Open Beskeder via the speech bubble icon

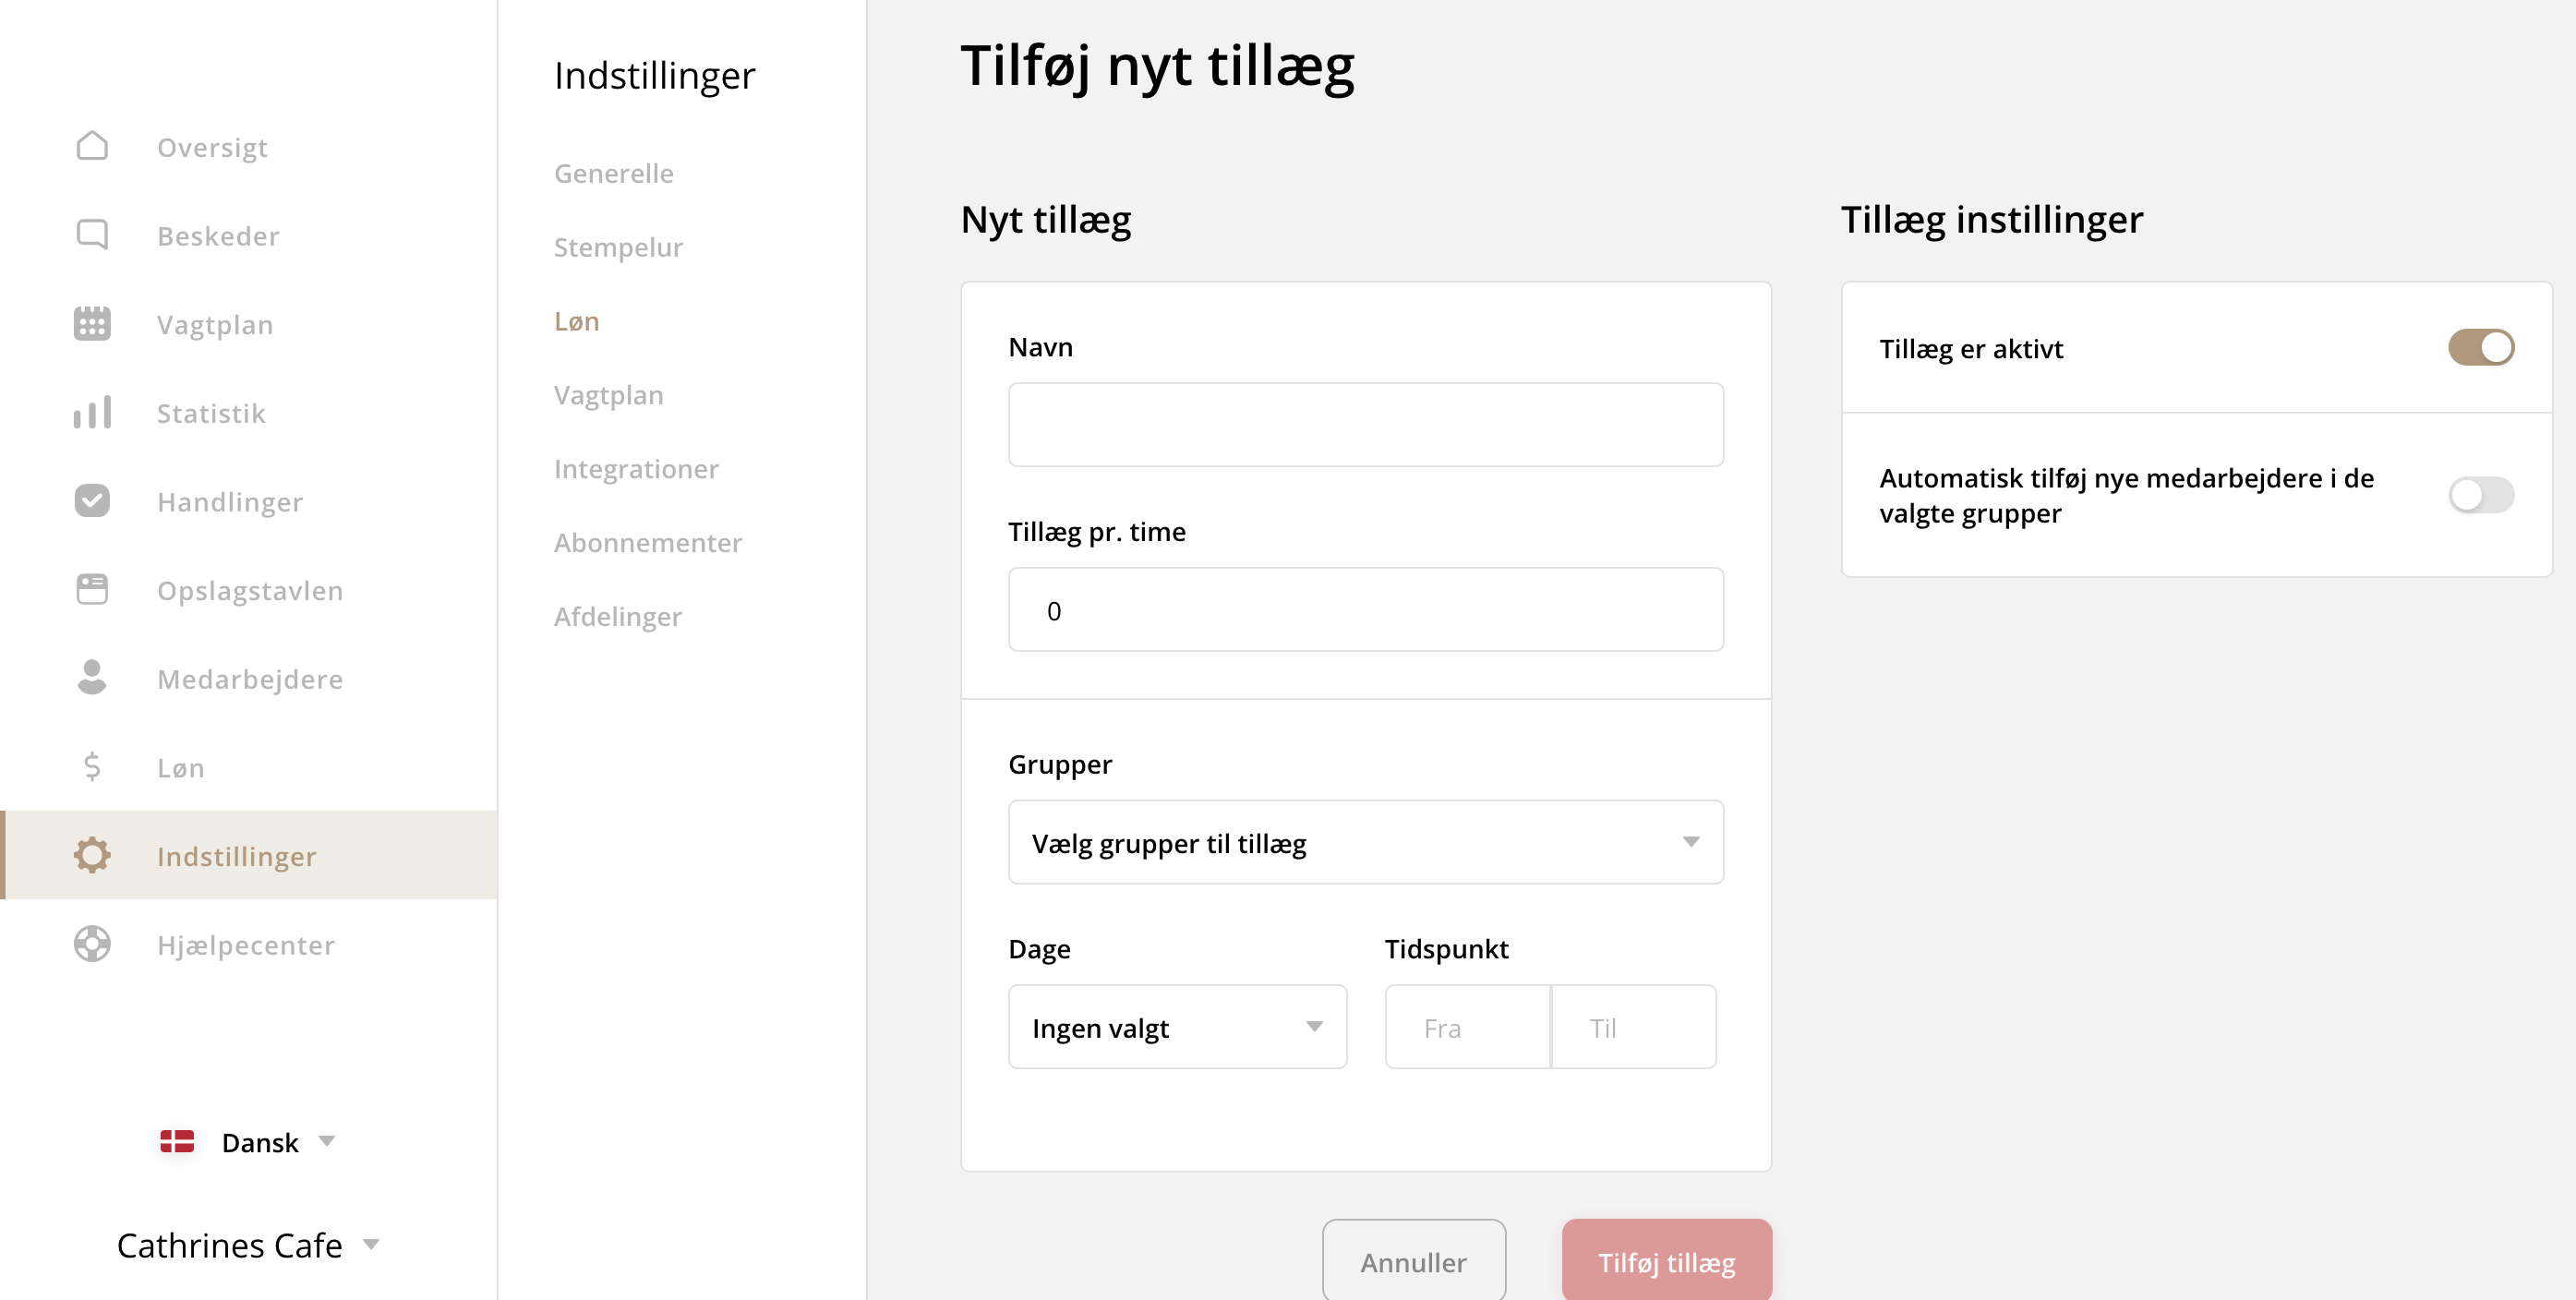pos(92,235)
